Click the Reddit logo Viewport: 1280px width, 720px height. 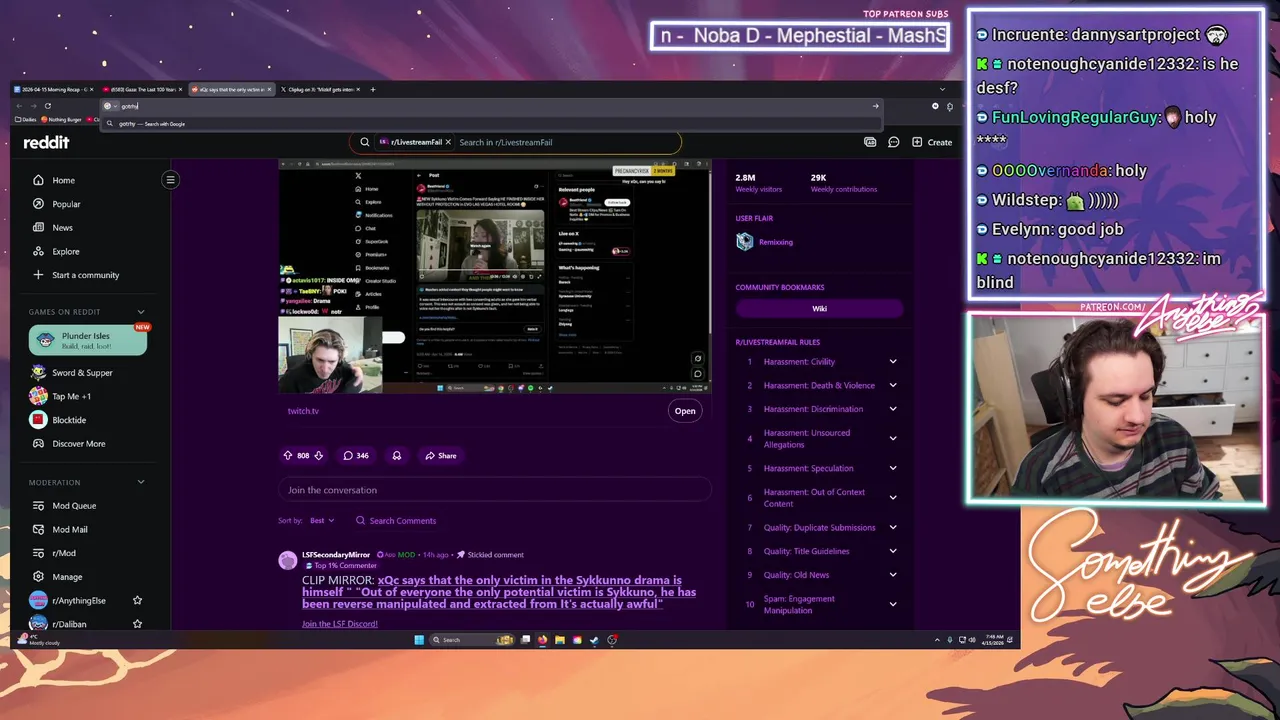46,142
